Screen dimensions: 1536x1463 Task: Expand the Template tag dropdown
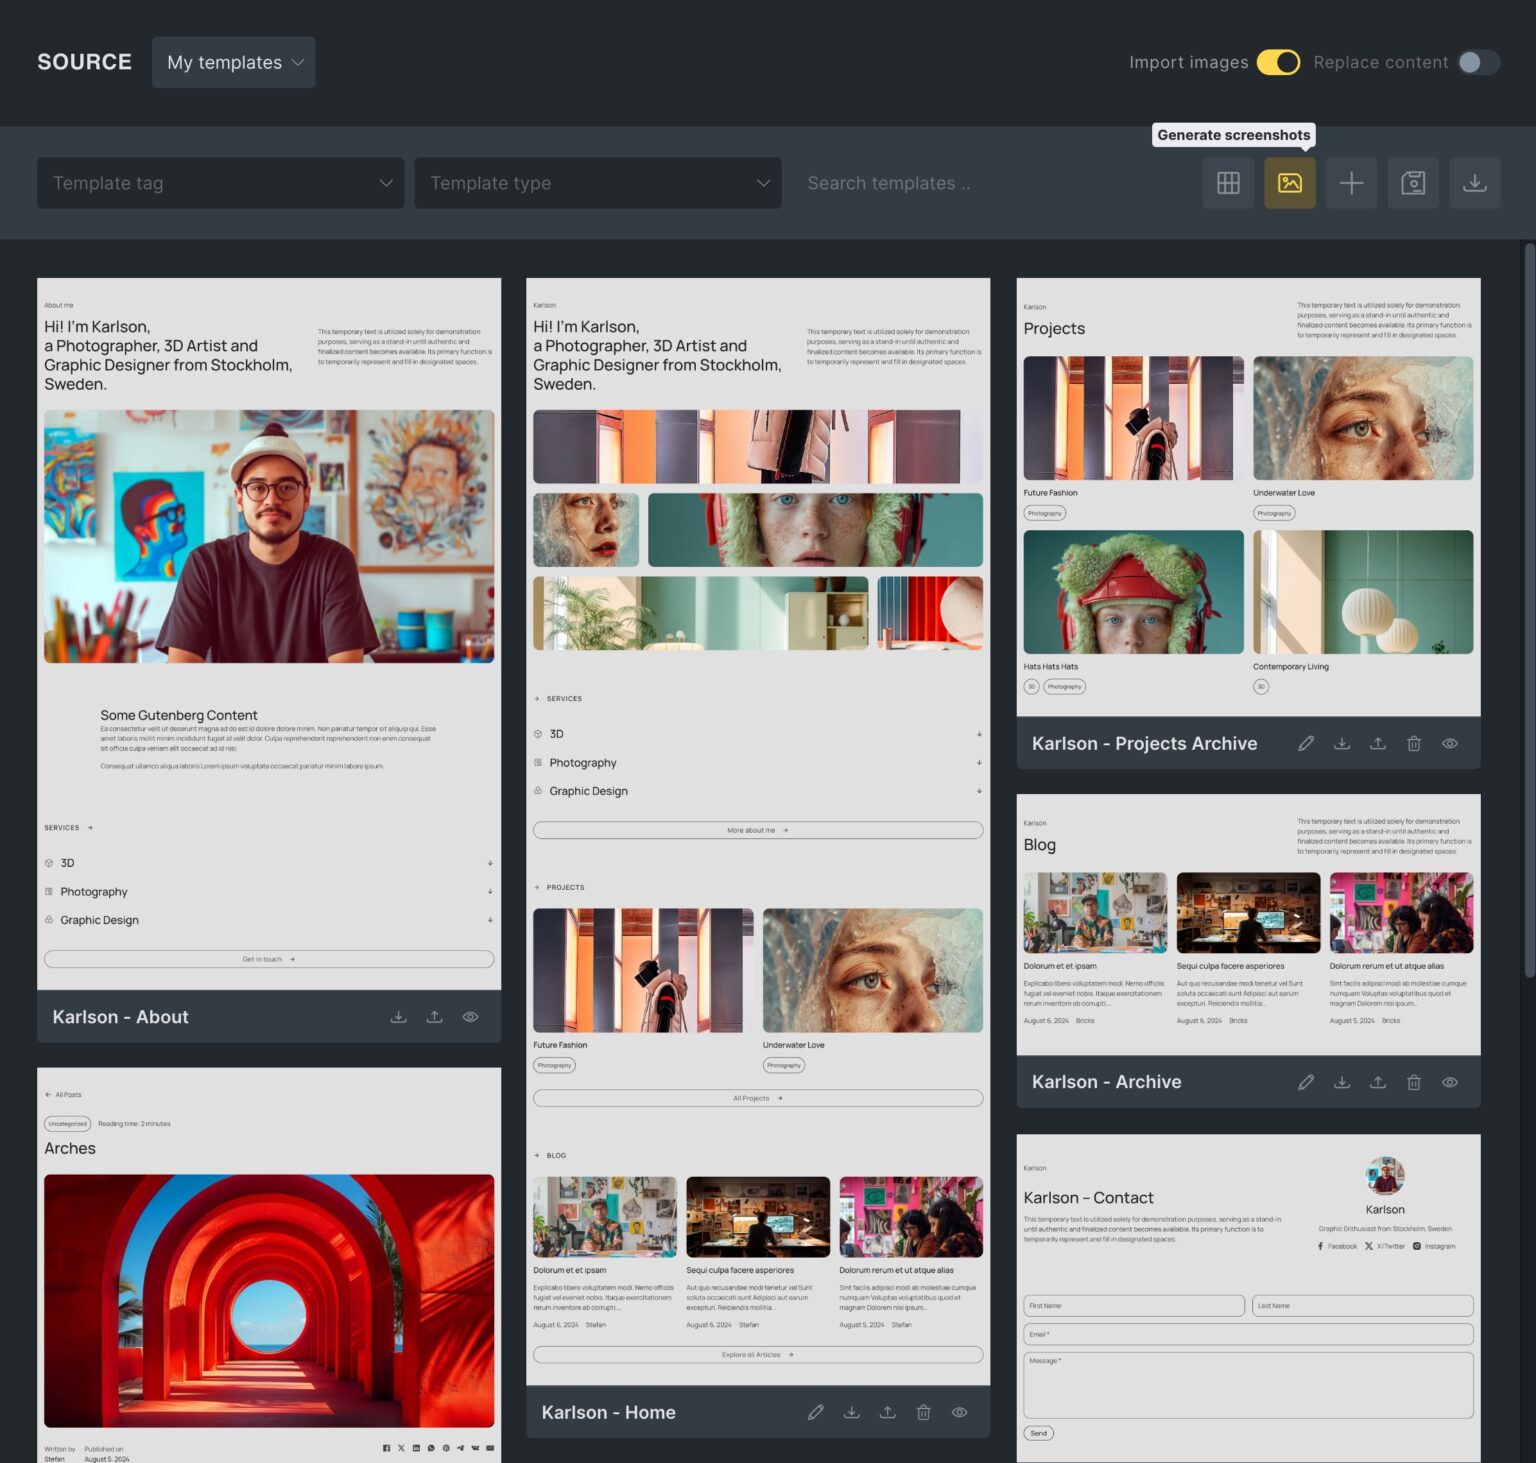220,183
